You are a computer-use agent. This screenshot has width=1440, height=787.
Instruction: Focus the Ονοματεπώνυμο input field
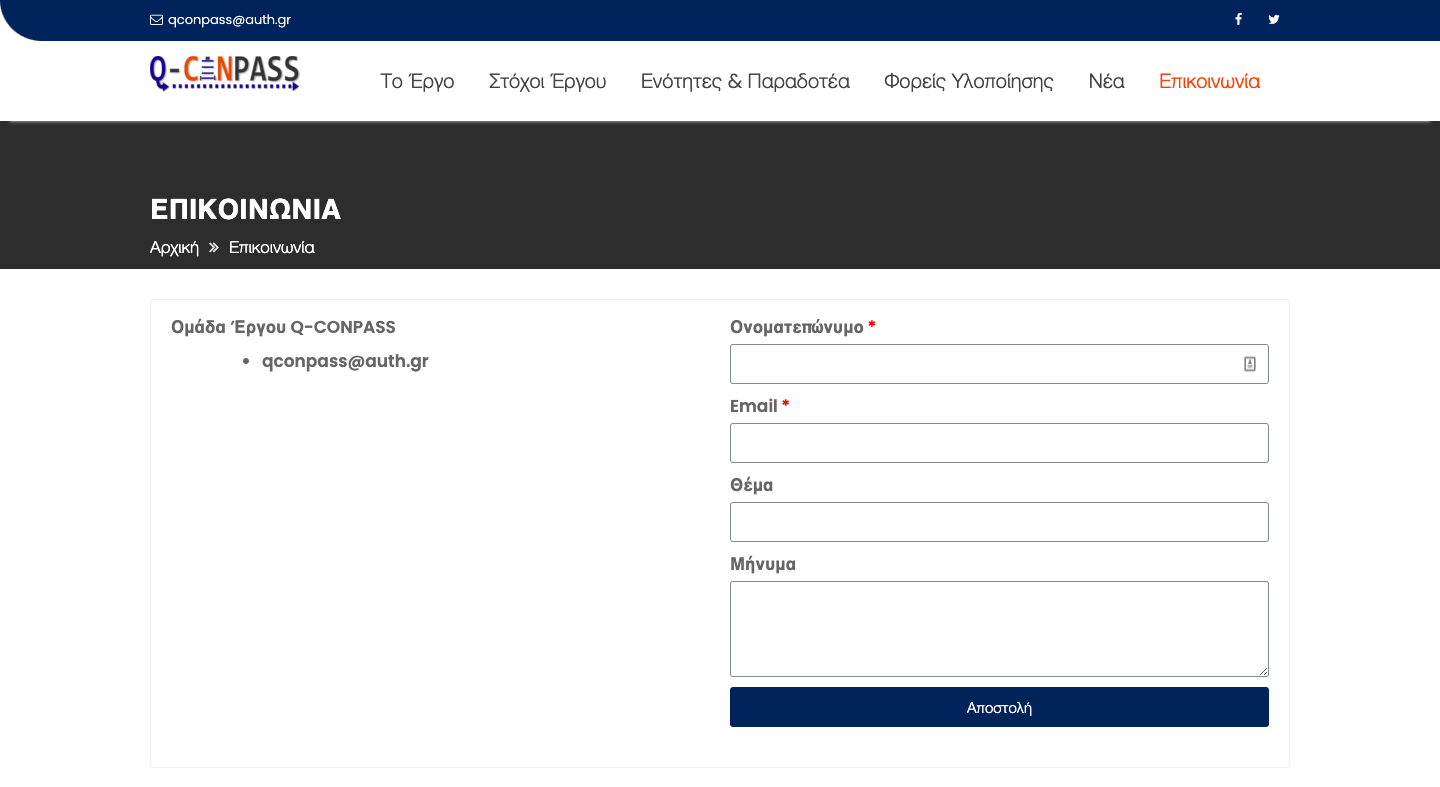point(985,364)
